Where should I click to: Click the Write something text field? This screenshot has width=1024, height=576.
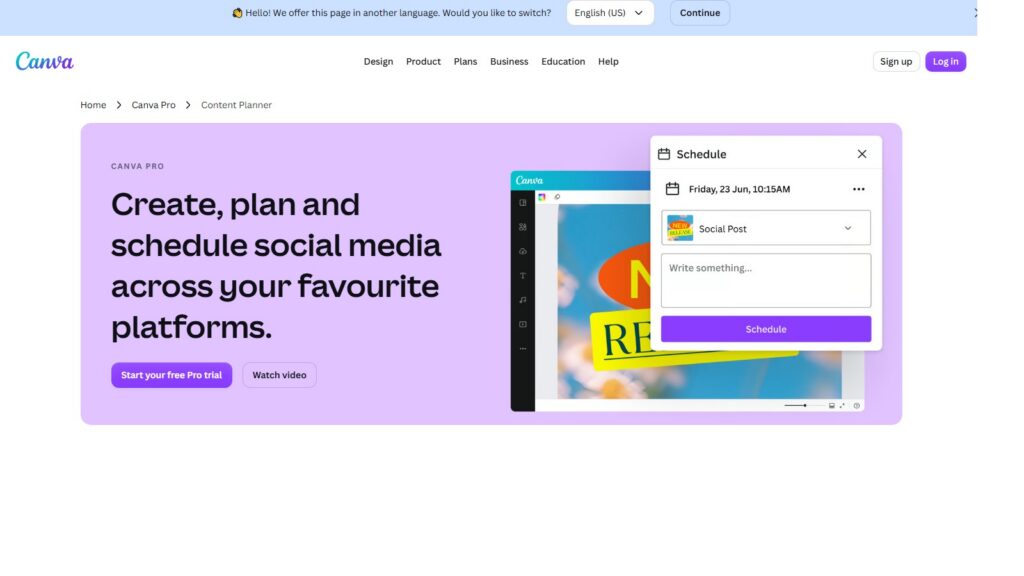[765, 280]
